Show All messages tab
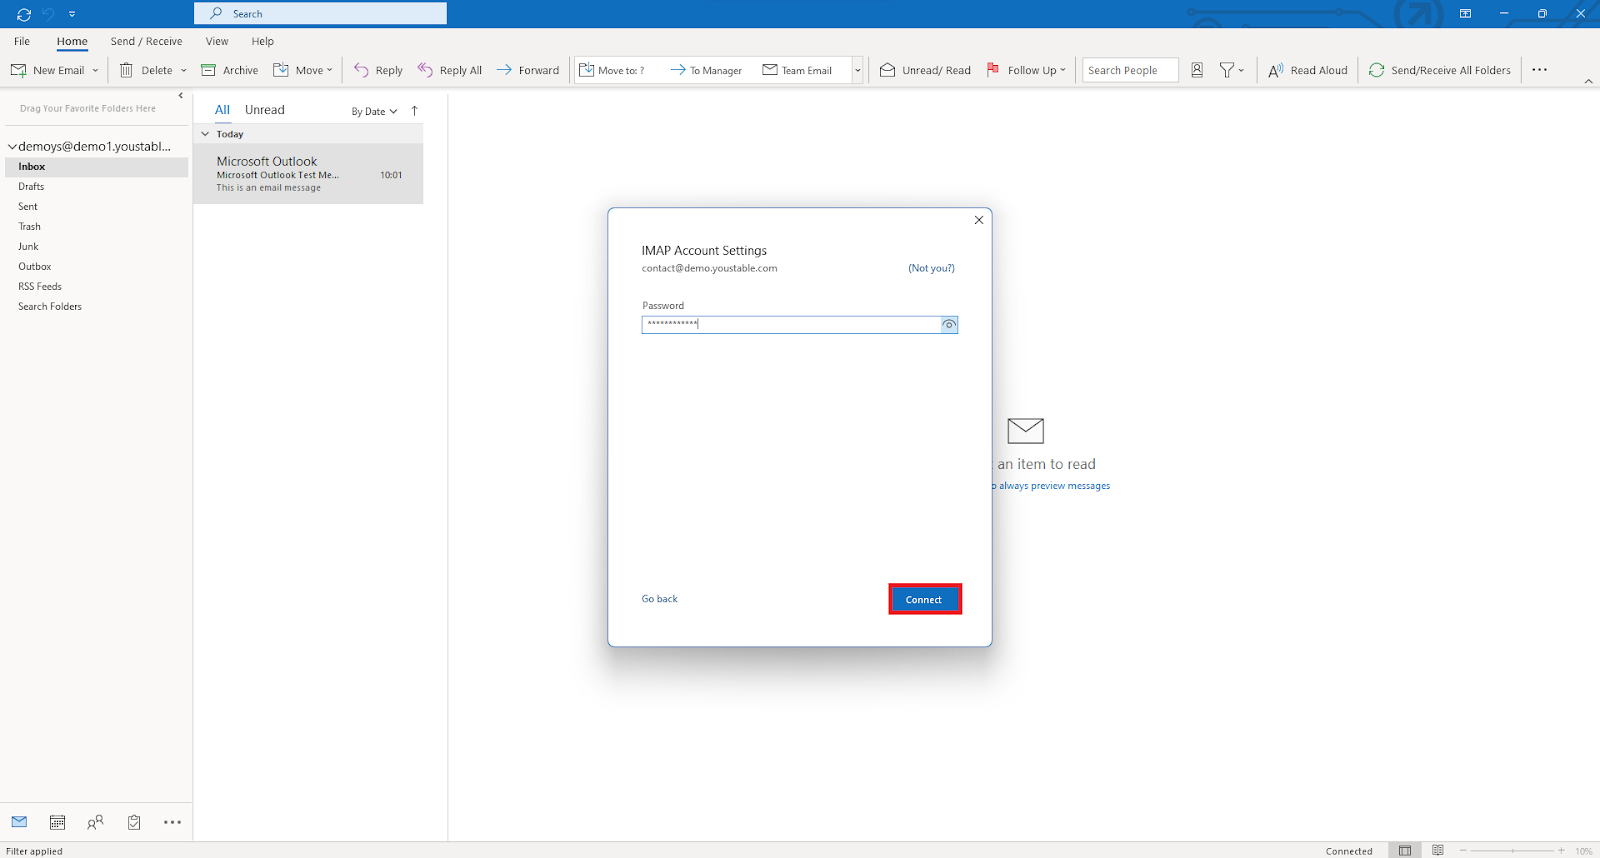The height and width of the screenshot is (858, 1600). coord(222,110)
